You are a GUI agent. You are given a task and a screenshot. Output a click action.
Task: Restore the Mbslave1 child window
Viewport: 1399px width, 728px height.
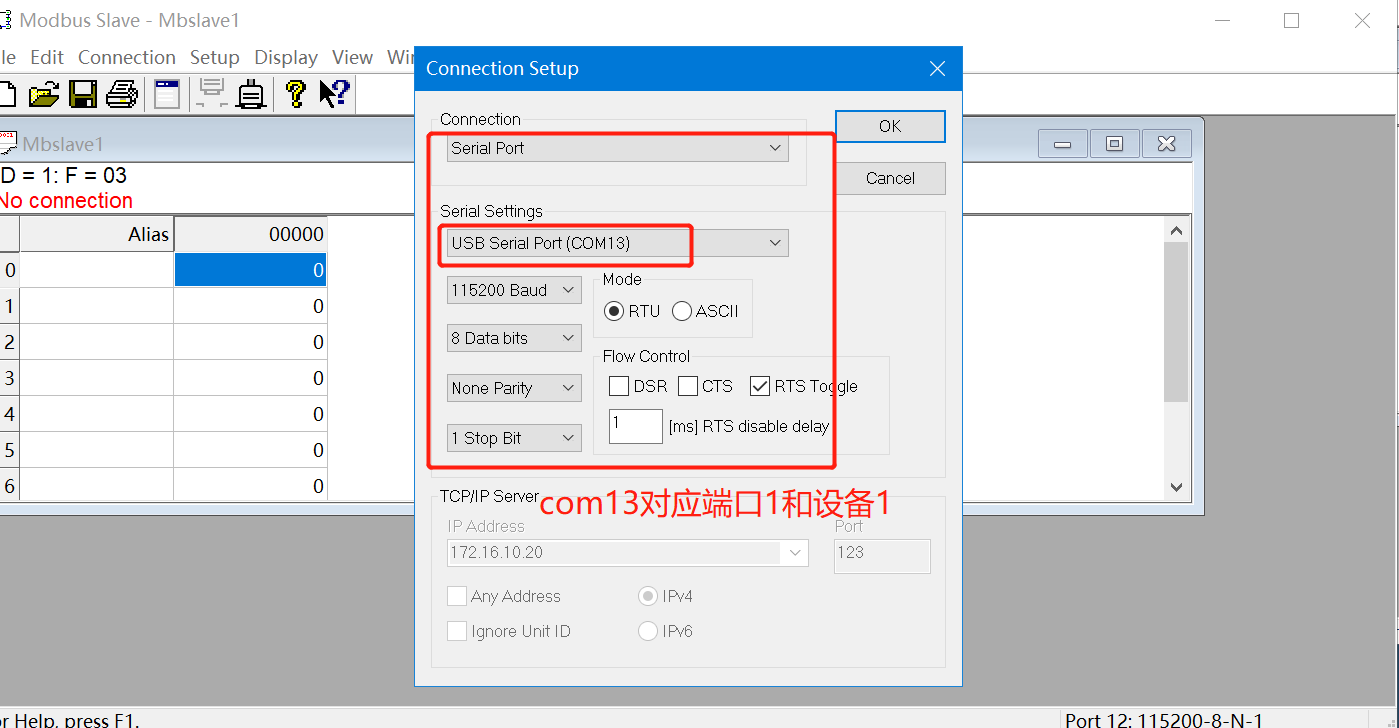pos(1114,144)
